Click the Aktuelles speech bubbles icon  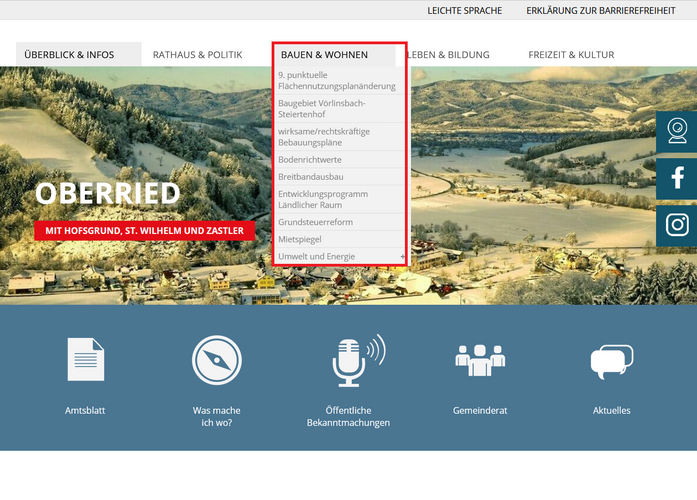[611, 361]
